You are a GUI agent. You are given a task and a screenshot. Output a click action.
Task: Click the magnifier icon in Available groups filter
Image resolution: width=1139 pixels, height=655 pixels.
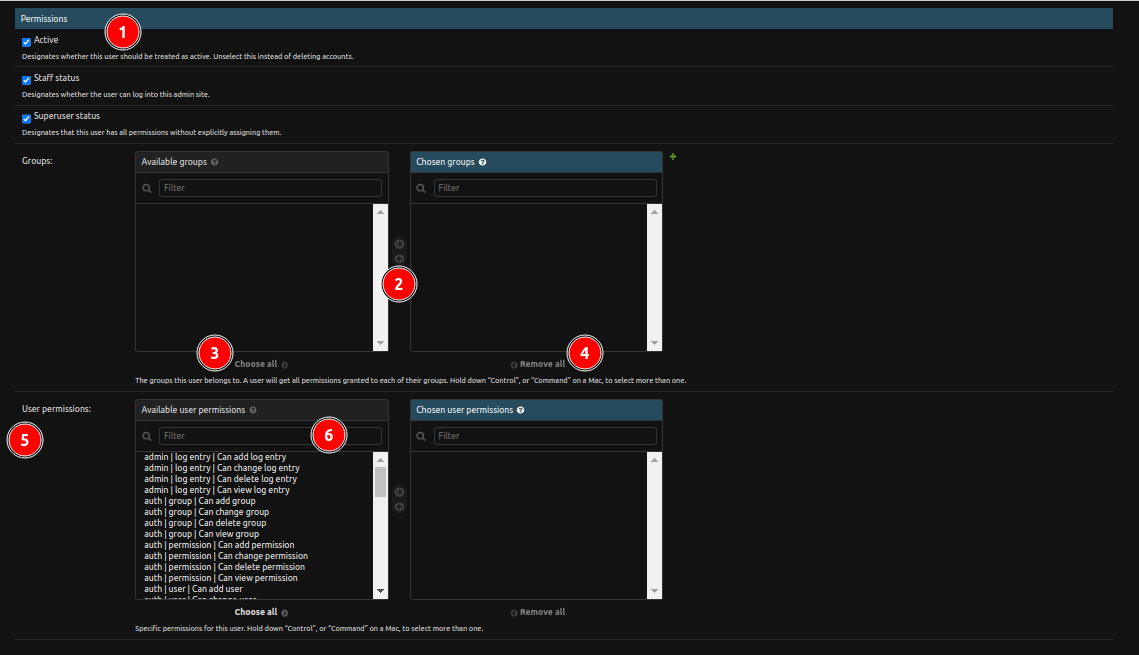(147, 187)
